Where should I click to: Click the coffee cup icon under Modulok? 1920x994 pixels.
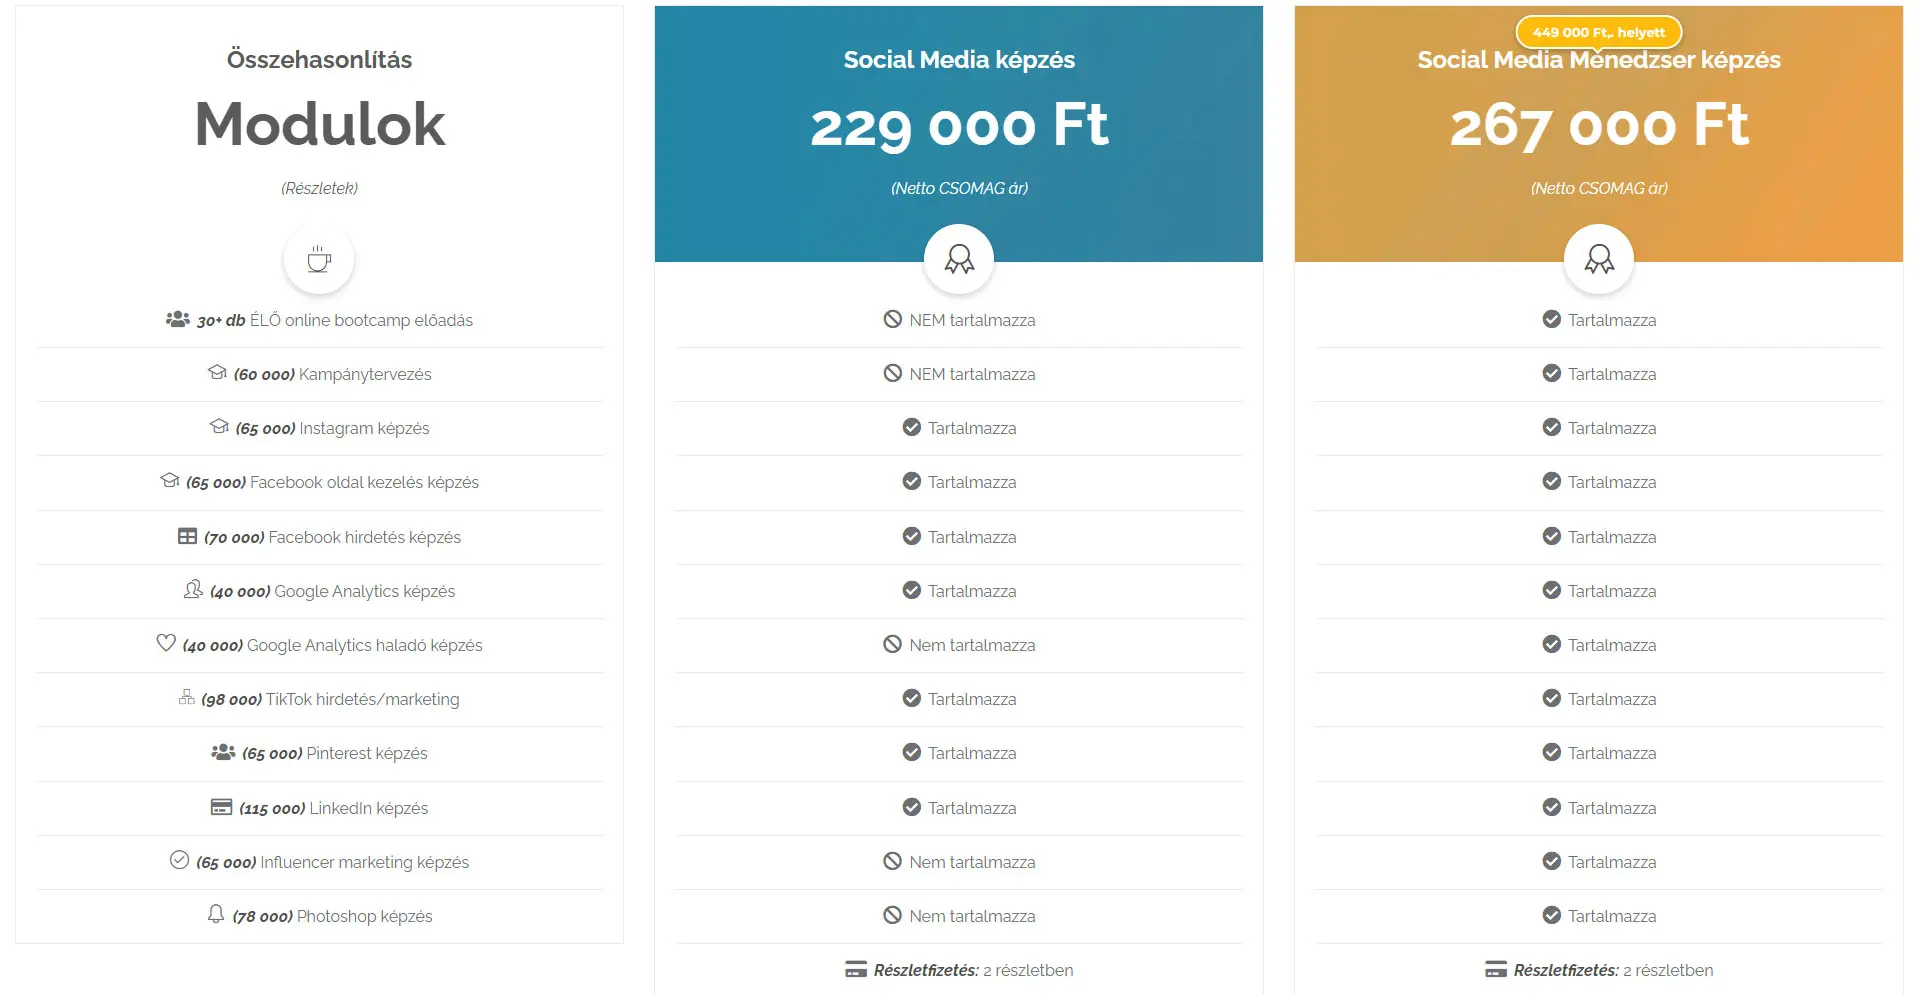(x=319, y=260)
